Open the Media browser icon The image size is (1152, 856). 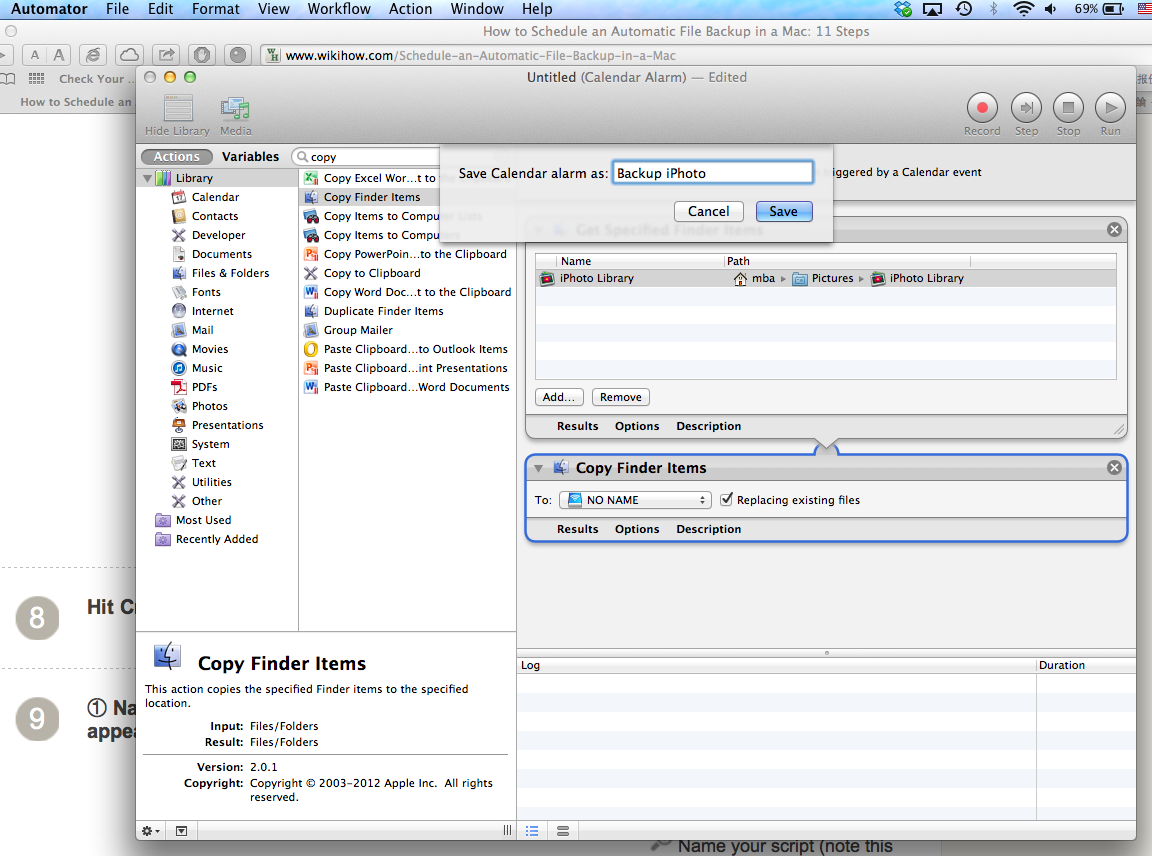pos(236,108)
